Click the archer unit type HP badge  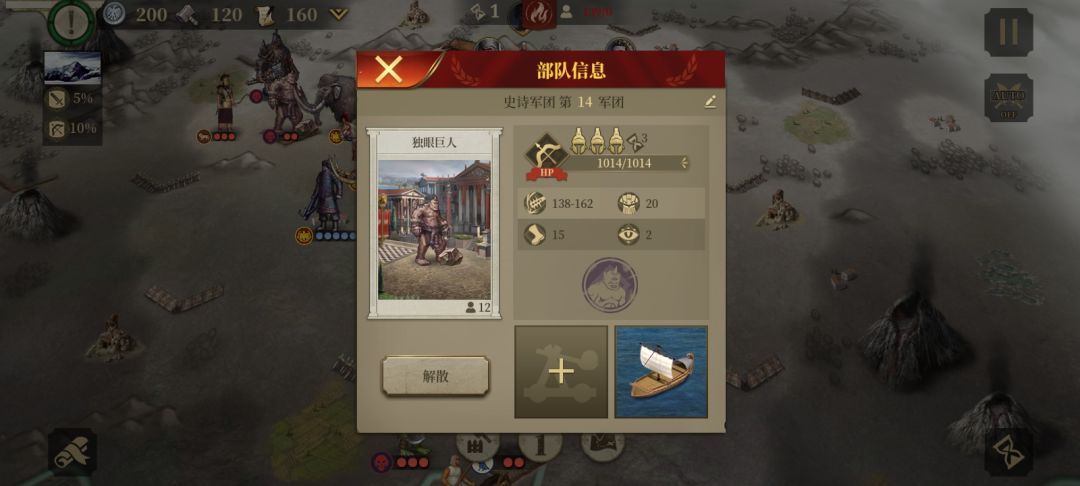point(546,157)
